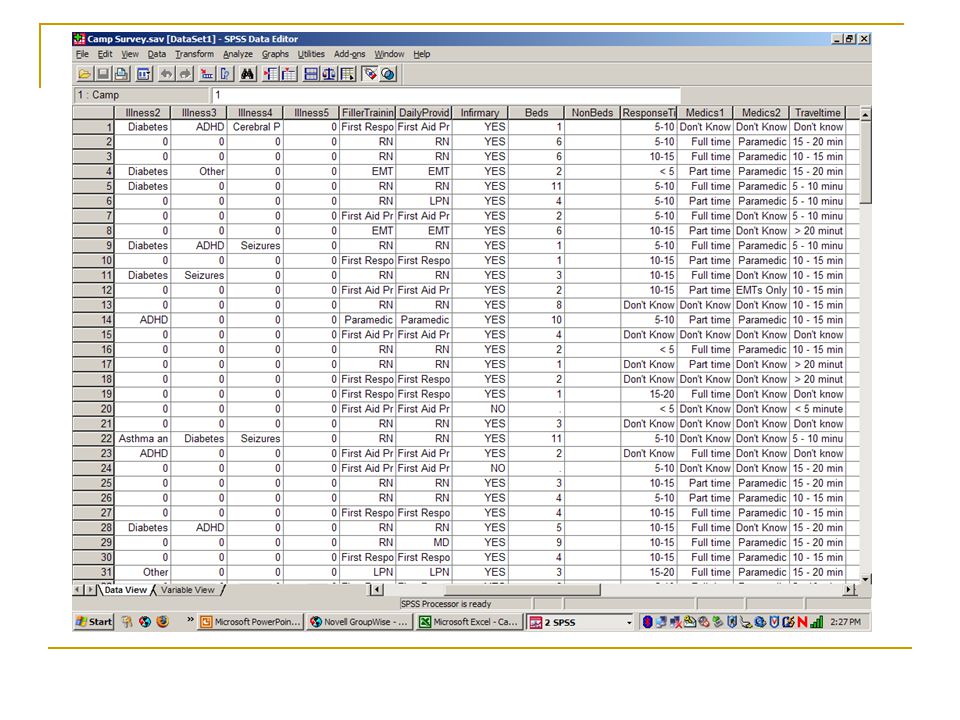This screenshot has height=720, width=960.
Task: Click the Firefox quick launch icon
Action: 162,621
